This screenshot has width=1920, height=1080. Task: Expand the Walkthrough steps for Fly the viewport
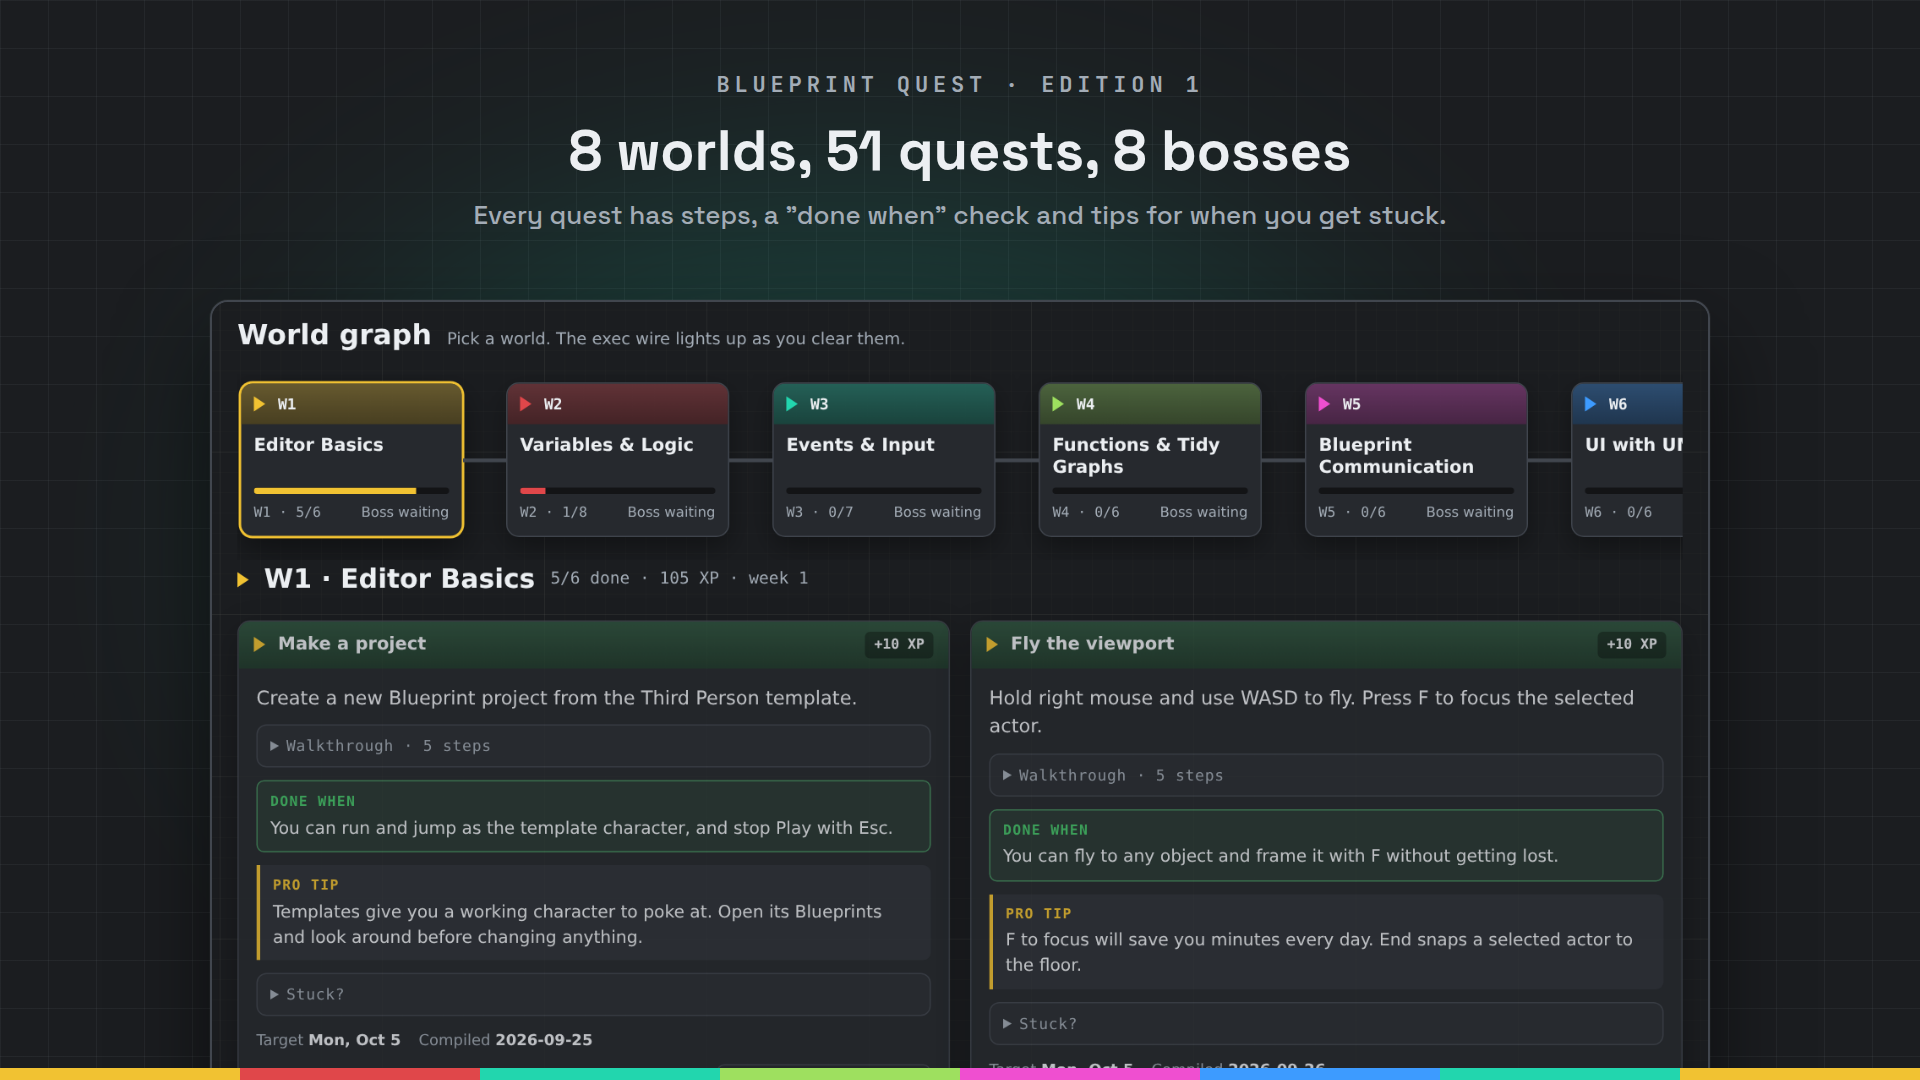pos(1326,775)
